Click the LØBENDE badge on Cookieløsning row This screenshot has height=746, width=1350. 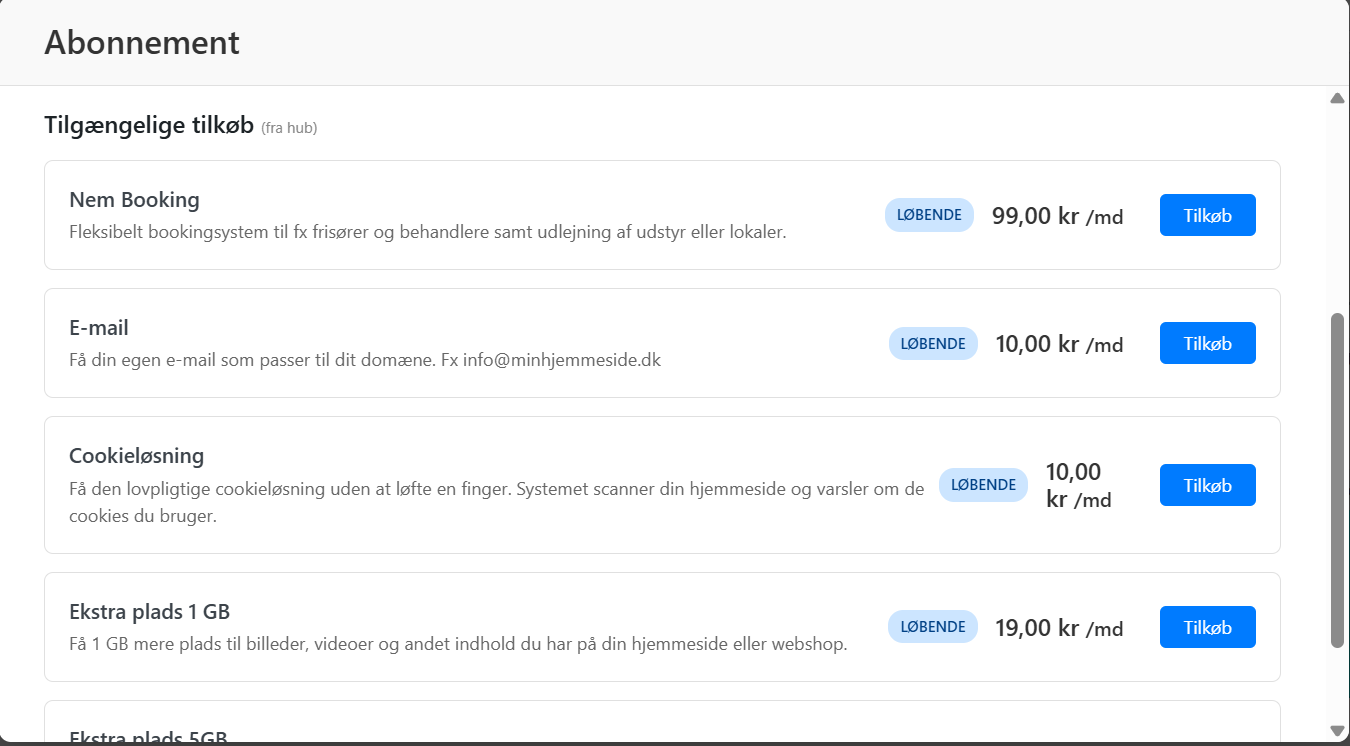tap(983, 485)
